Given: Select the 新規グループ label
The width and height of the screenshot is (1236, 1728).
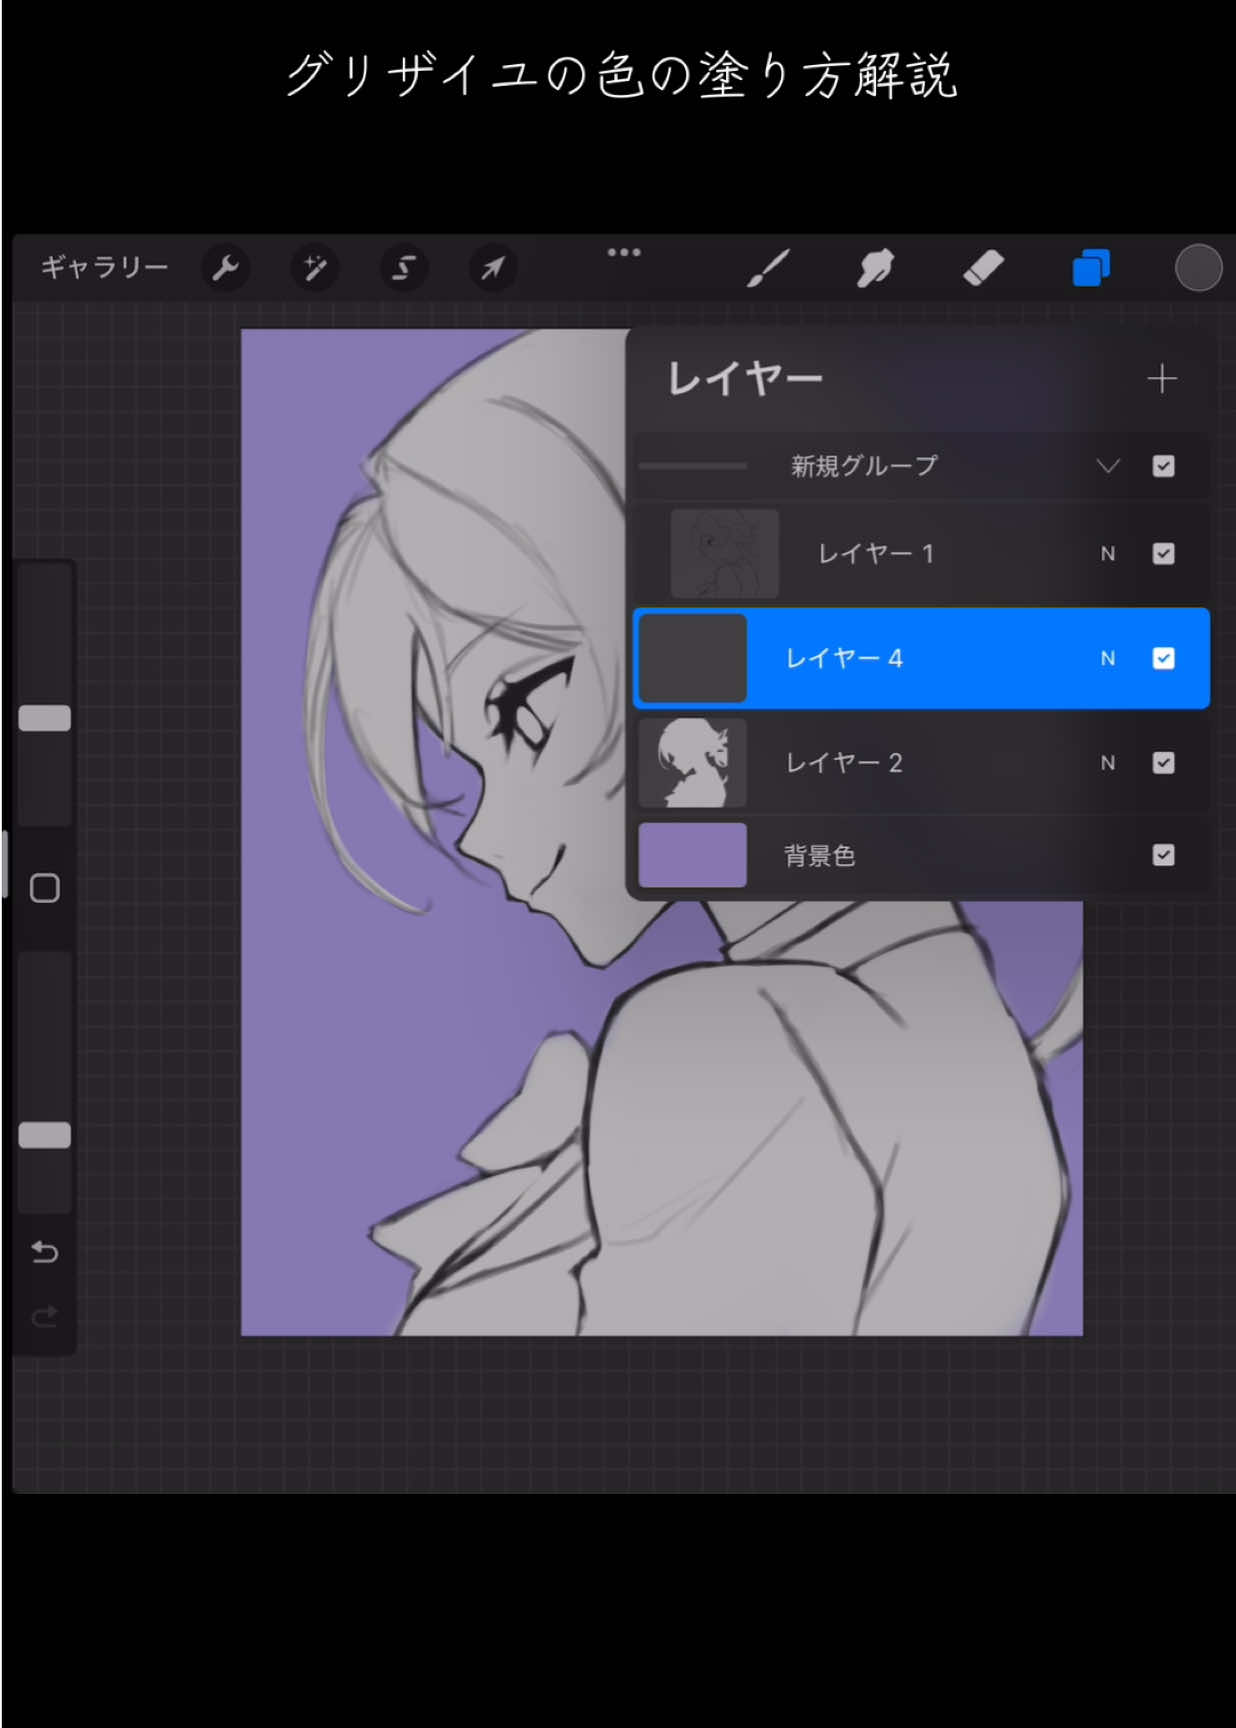Looking at the screenshot, I should 864,466.
